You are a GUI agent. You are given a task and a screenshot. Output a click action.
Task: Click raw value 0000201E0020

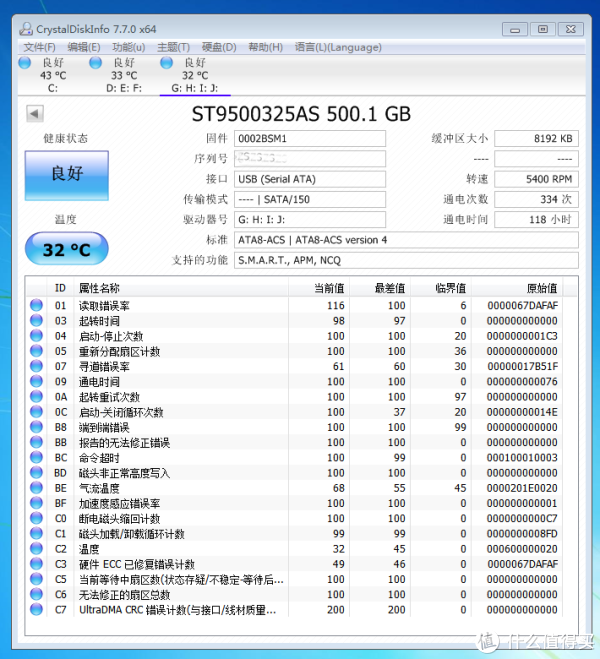pos(522,488)
